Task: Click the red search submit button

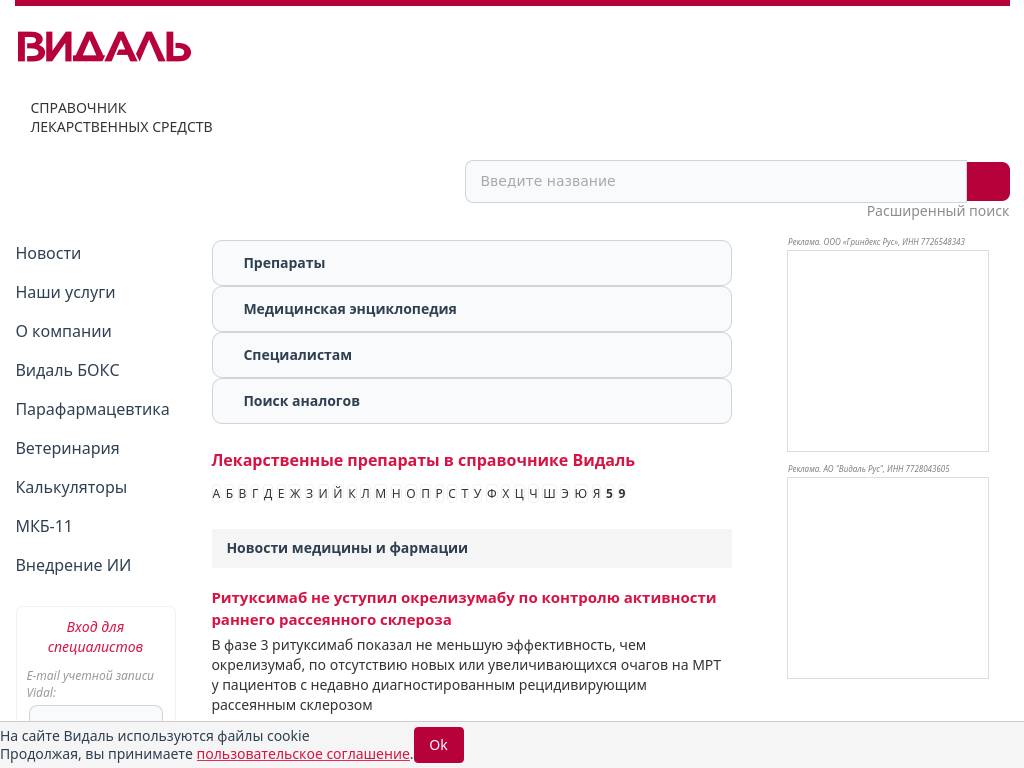Action: click(x=988, y=182)
